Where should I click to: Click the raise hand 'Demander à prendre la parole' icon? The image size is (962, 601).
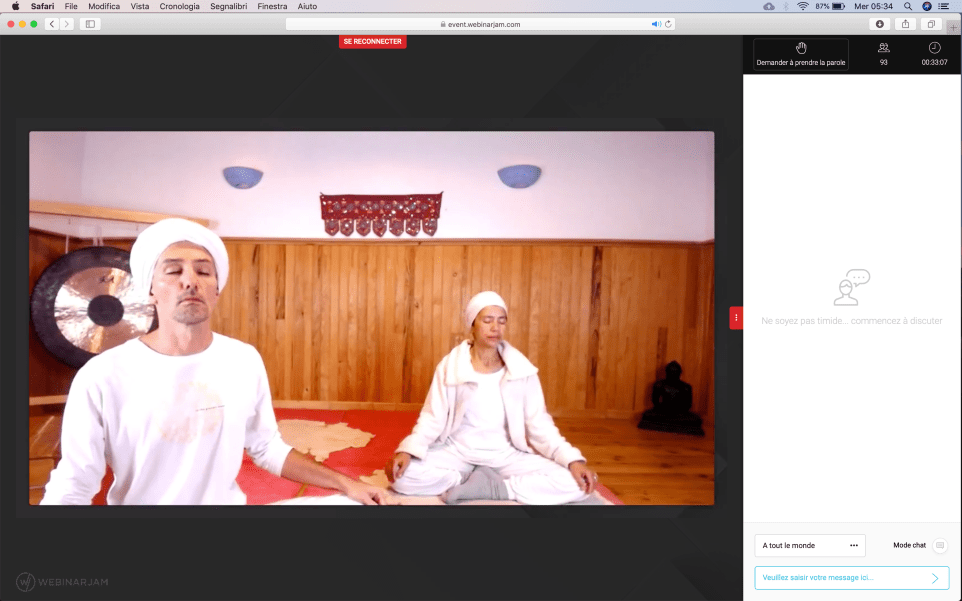(x=800, y=48)
